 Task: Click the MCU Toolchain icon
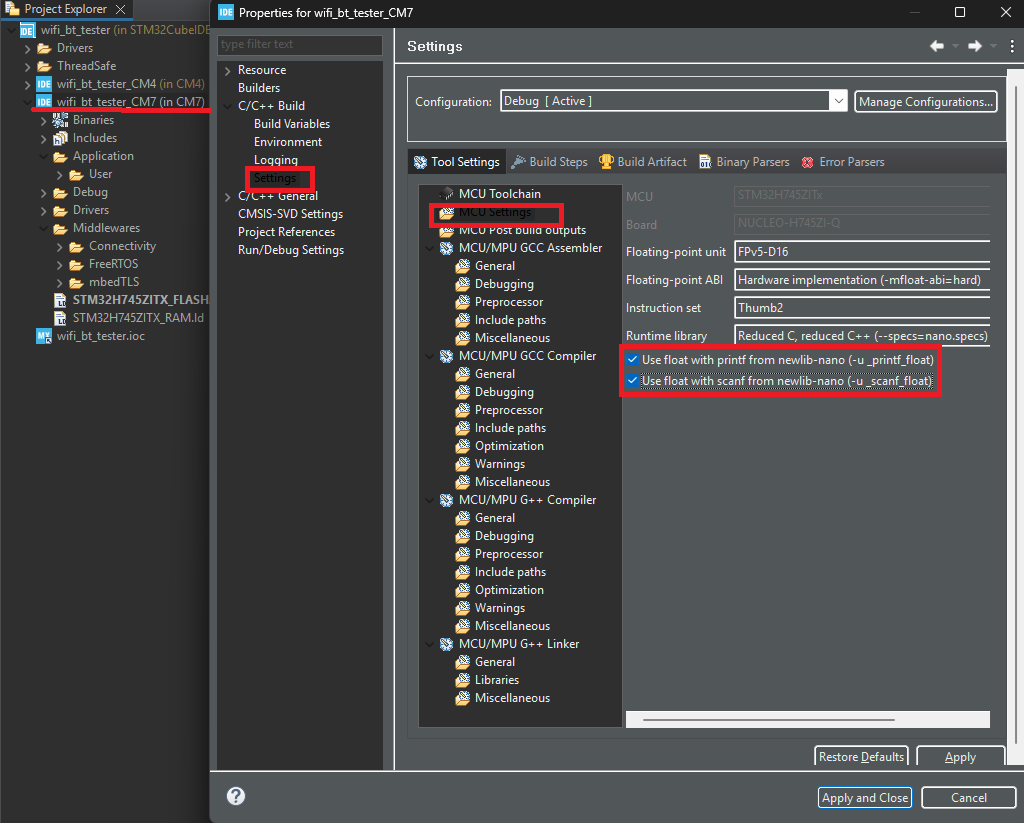click(446, 193)
